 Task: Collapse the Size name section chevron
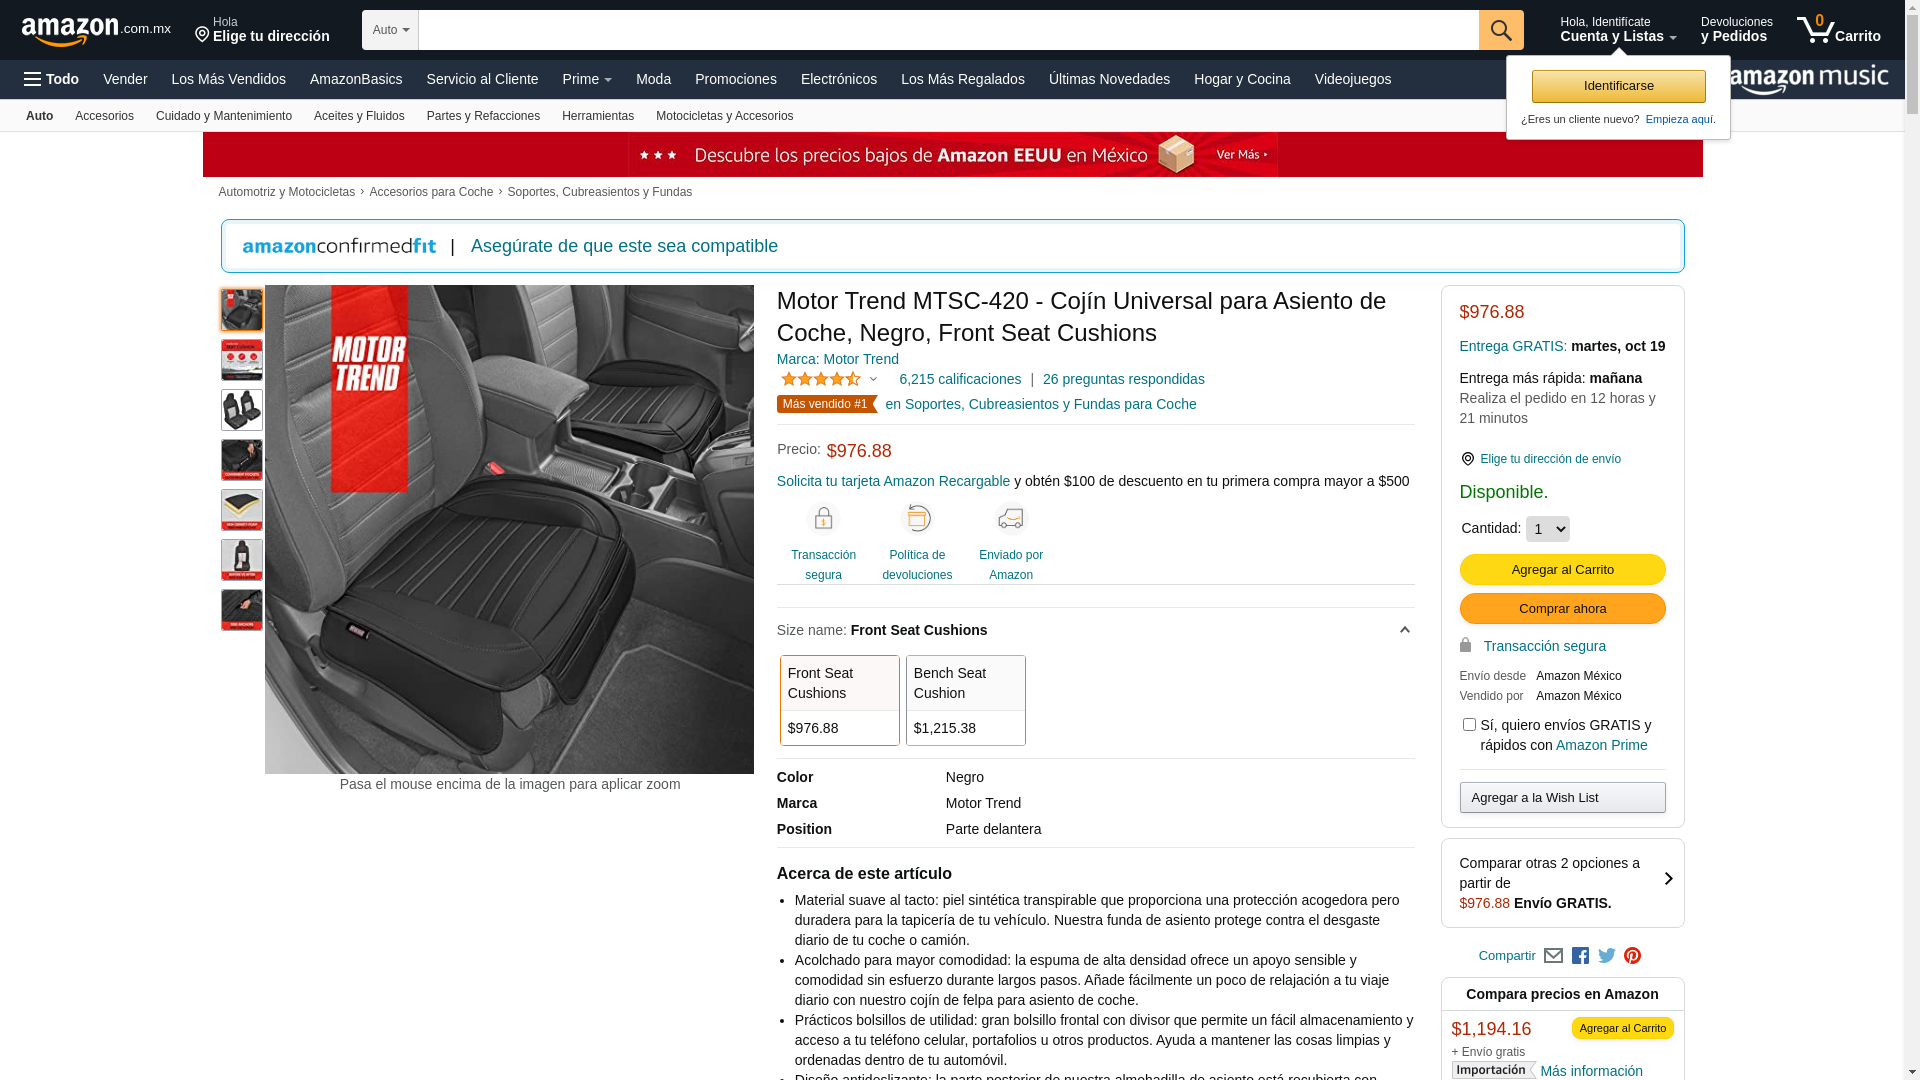tap(1404, 630)
